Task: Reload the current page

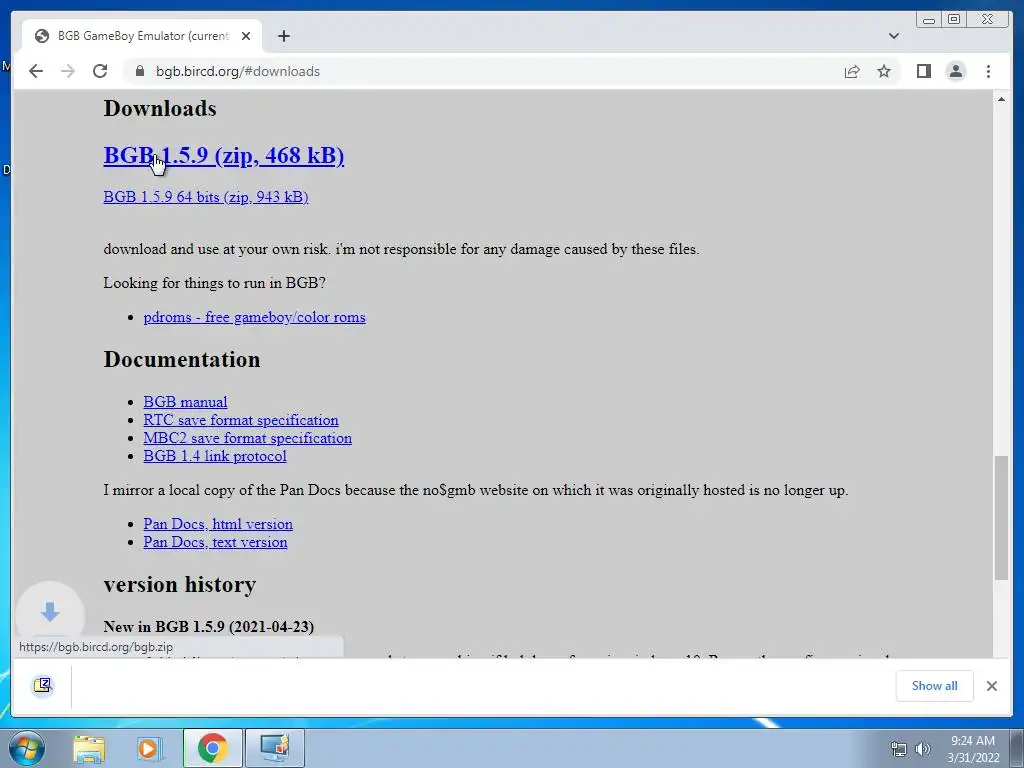Action: 100,71
